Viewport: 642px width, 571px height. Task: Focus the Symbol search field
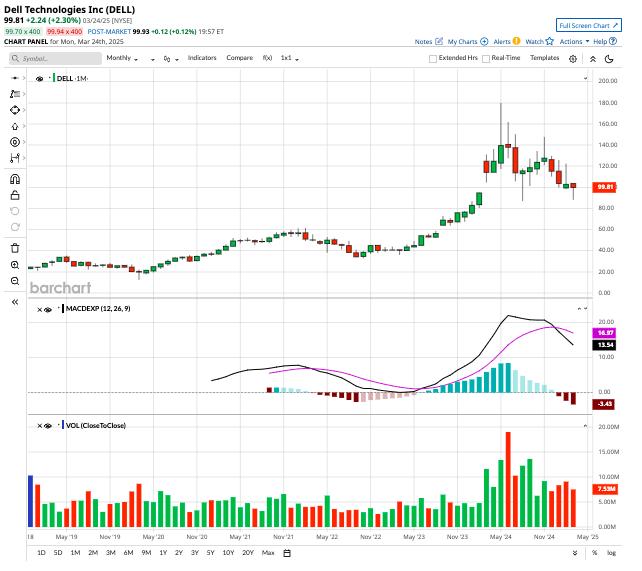55,59
